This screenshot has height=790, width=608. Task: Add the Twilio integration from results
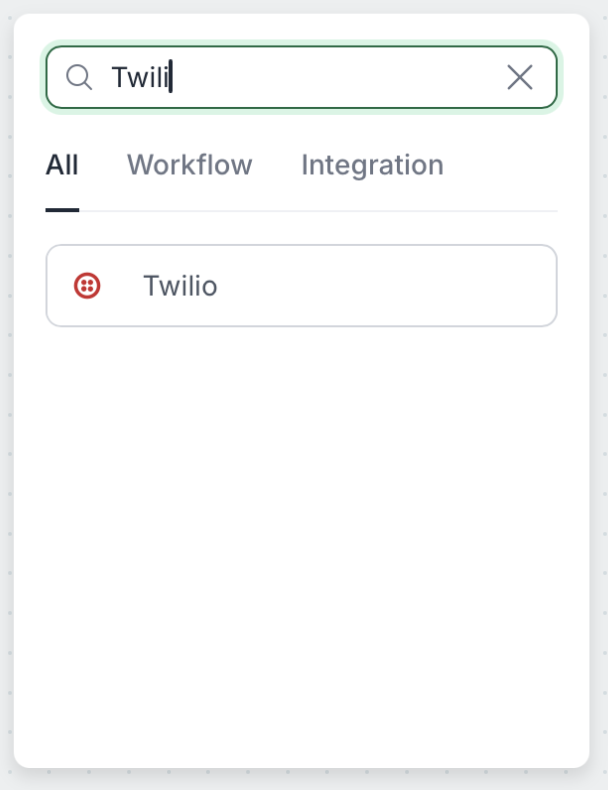click(301, 286)
